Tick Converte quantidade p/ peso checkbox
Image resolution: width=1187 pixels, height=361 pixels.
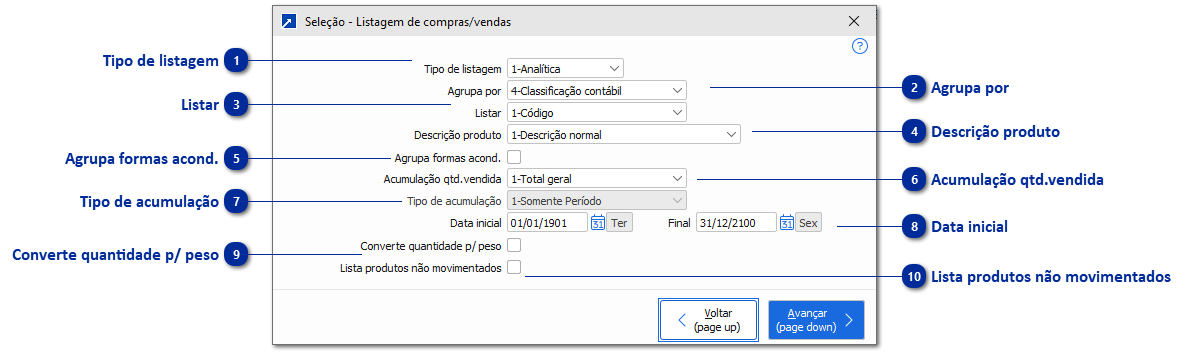click(x=515, y=245)
